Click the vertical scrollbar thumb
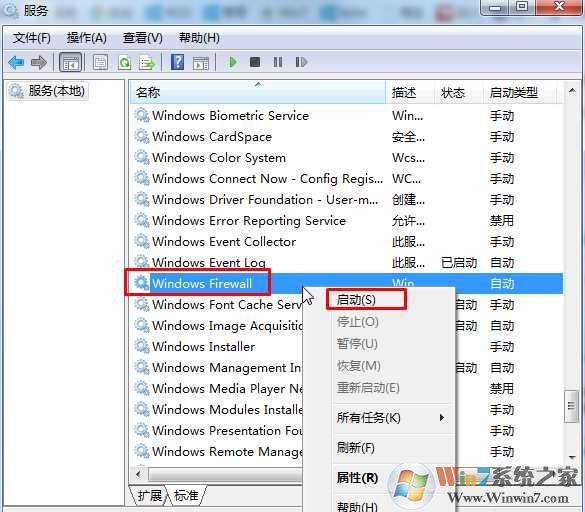The width and height of the screenshot is (585, 512). (x=570, y=406)
